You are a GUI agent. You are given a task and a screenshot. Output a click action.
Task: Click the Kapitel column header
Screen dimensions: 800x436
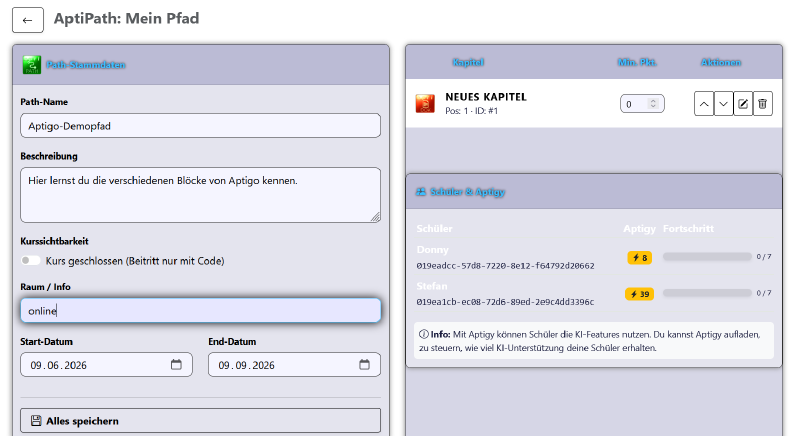468,62
